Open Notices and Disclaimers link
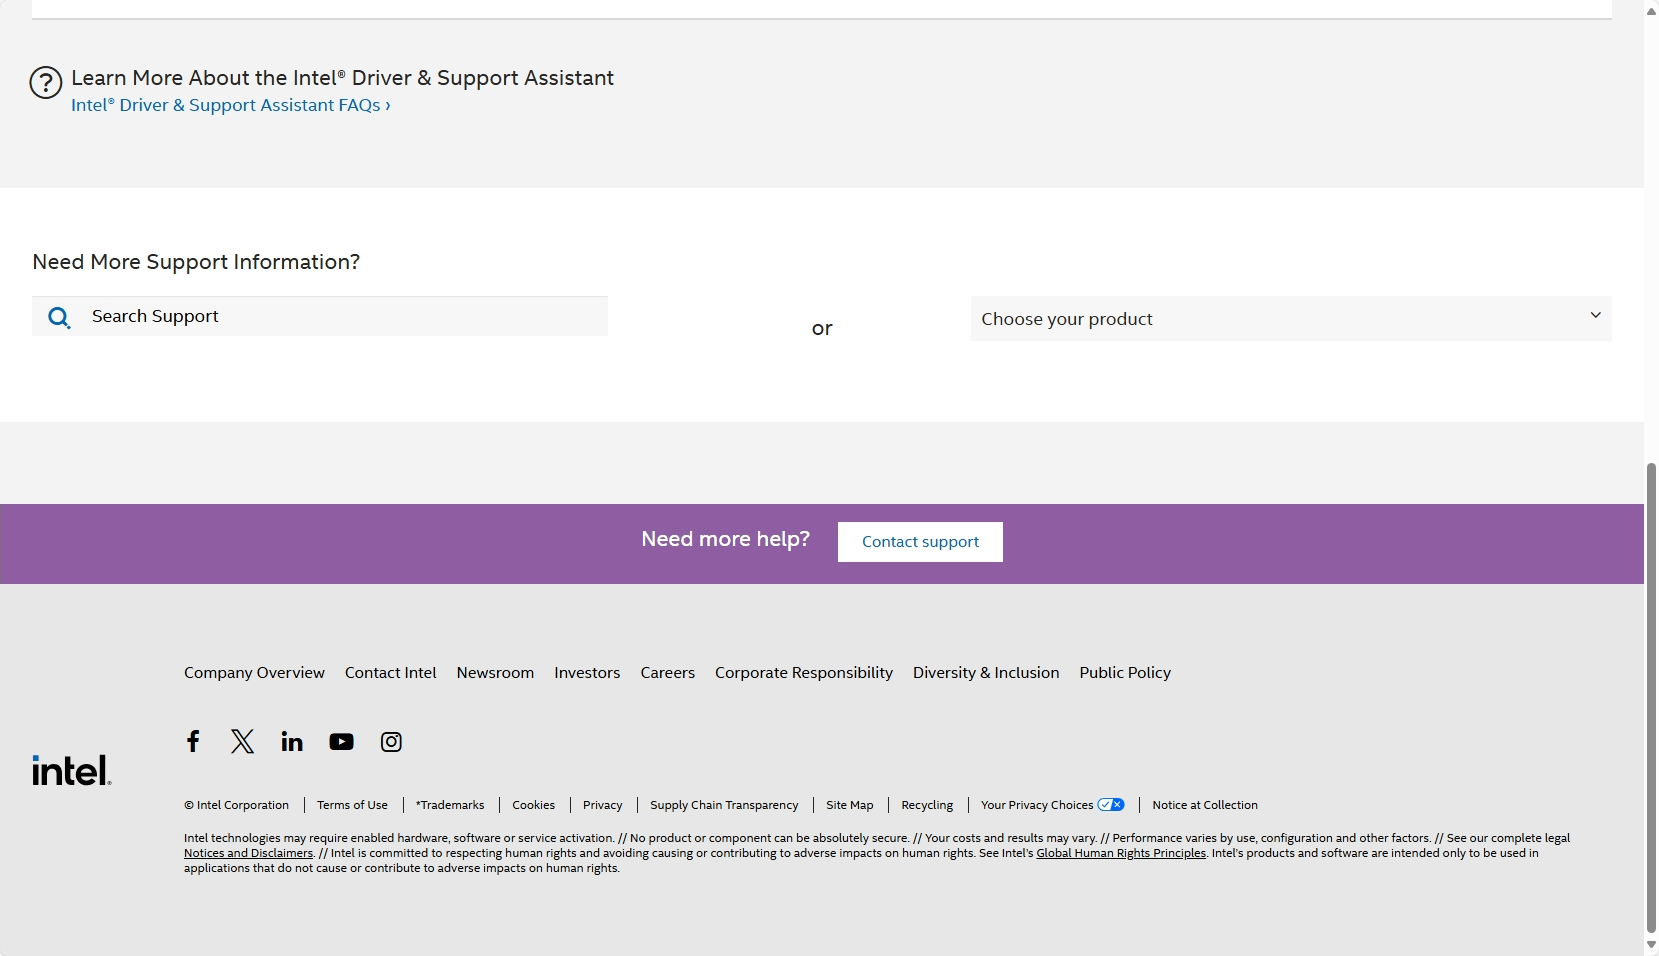1659x956 pixels. [x=248, y=853]
